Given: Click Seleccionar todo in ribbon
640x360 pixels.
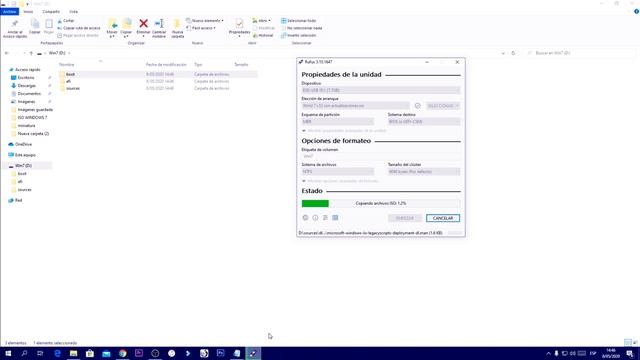Looking at the screenshot, I should click(298, 20).
